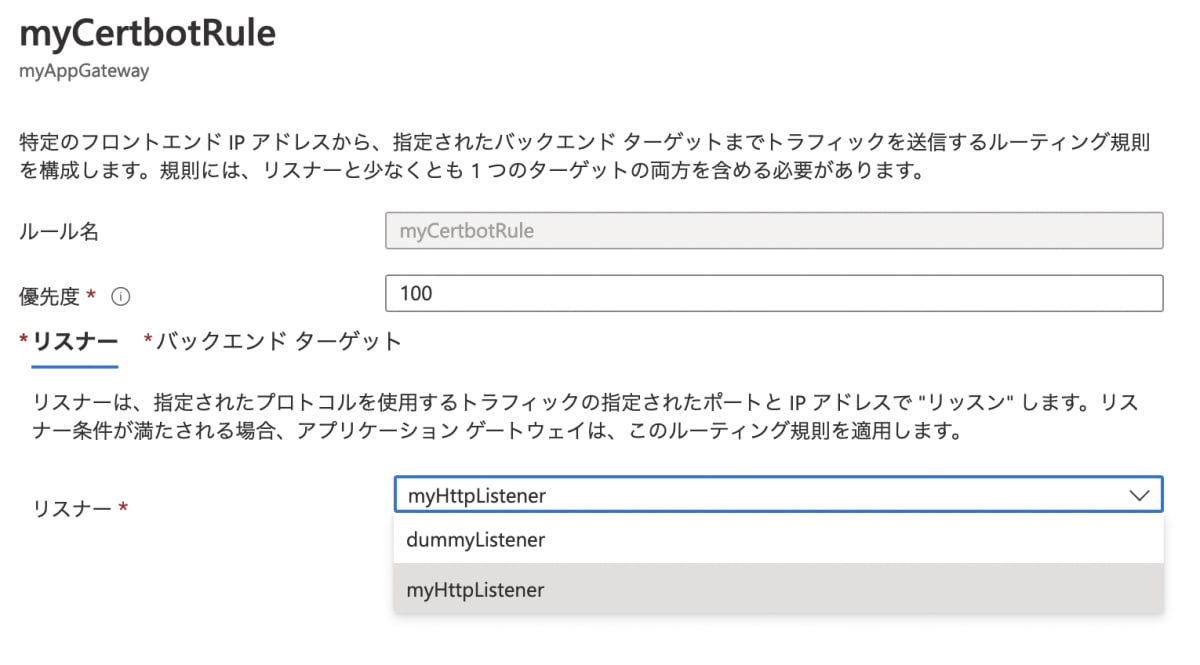Click the リスナー label beside the combo box

click(x=72, y=508)
